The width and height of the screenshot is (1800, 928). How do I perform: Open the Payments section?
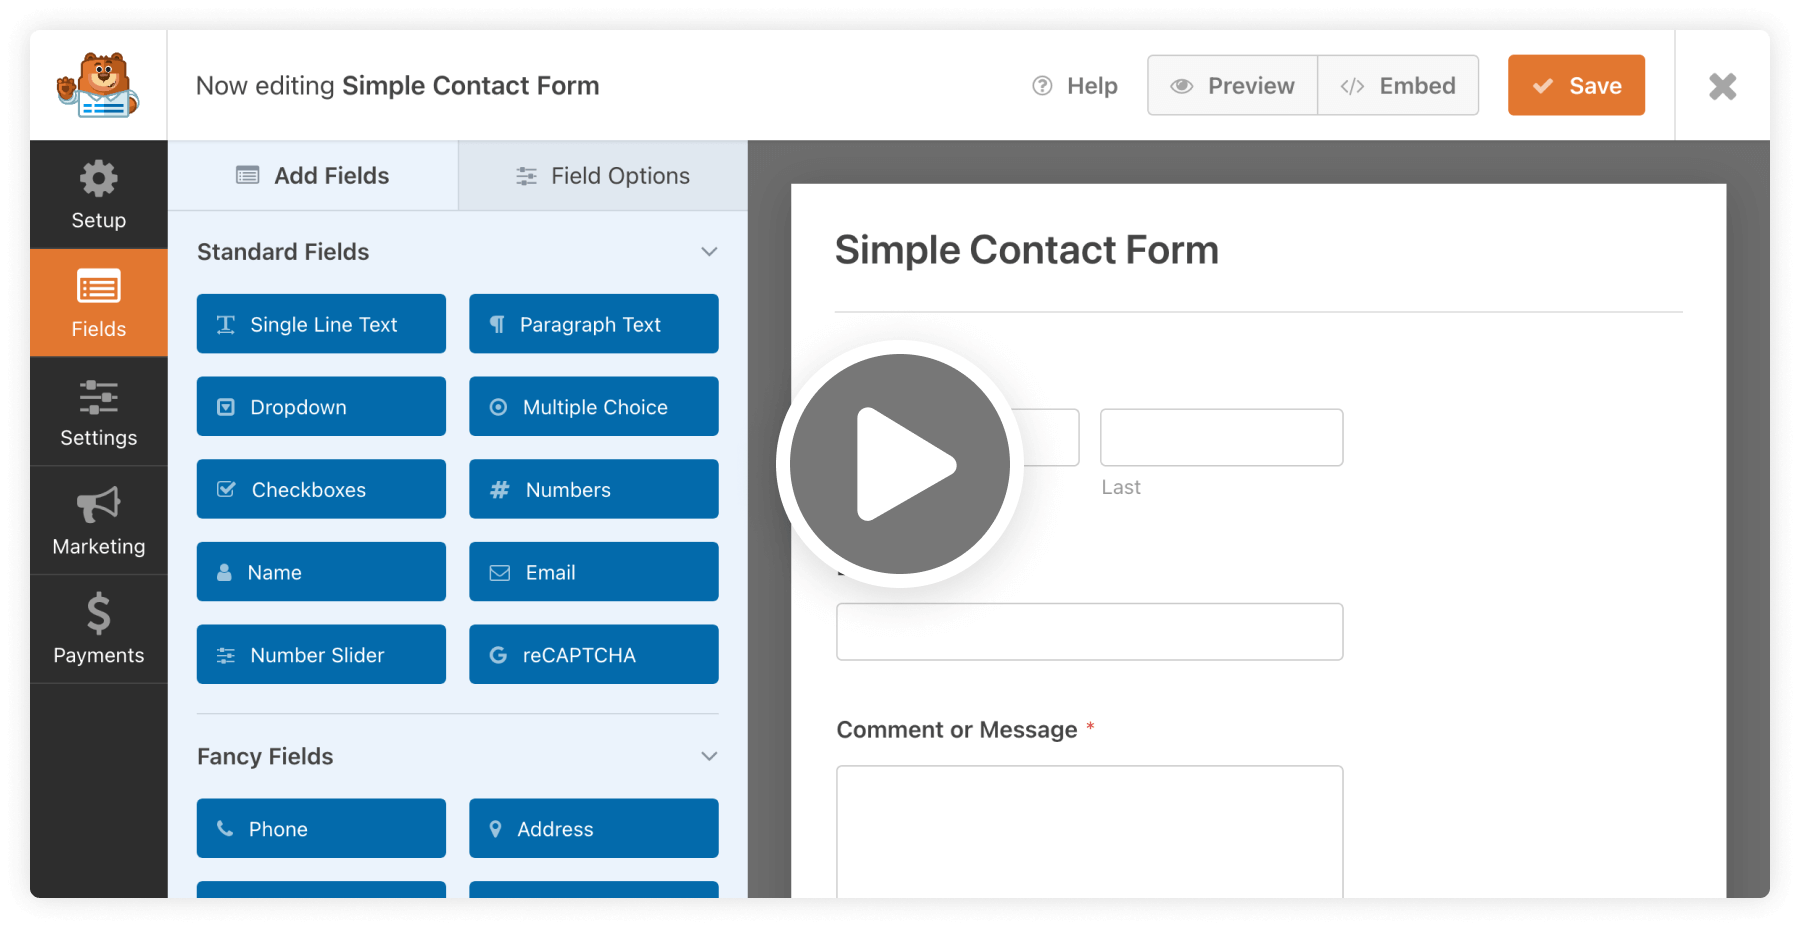98,628
